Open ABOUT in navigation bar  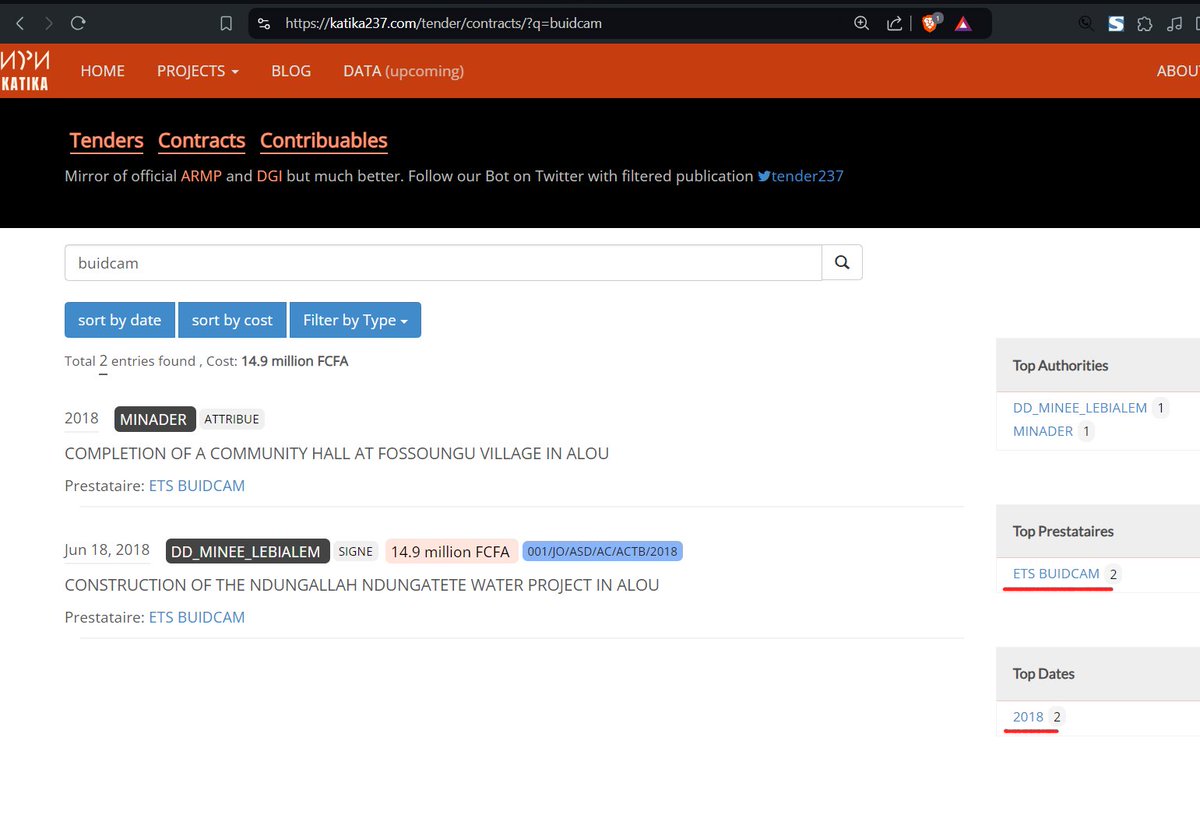tap(1178, 71)
